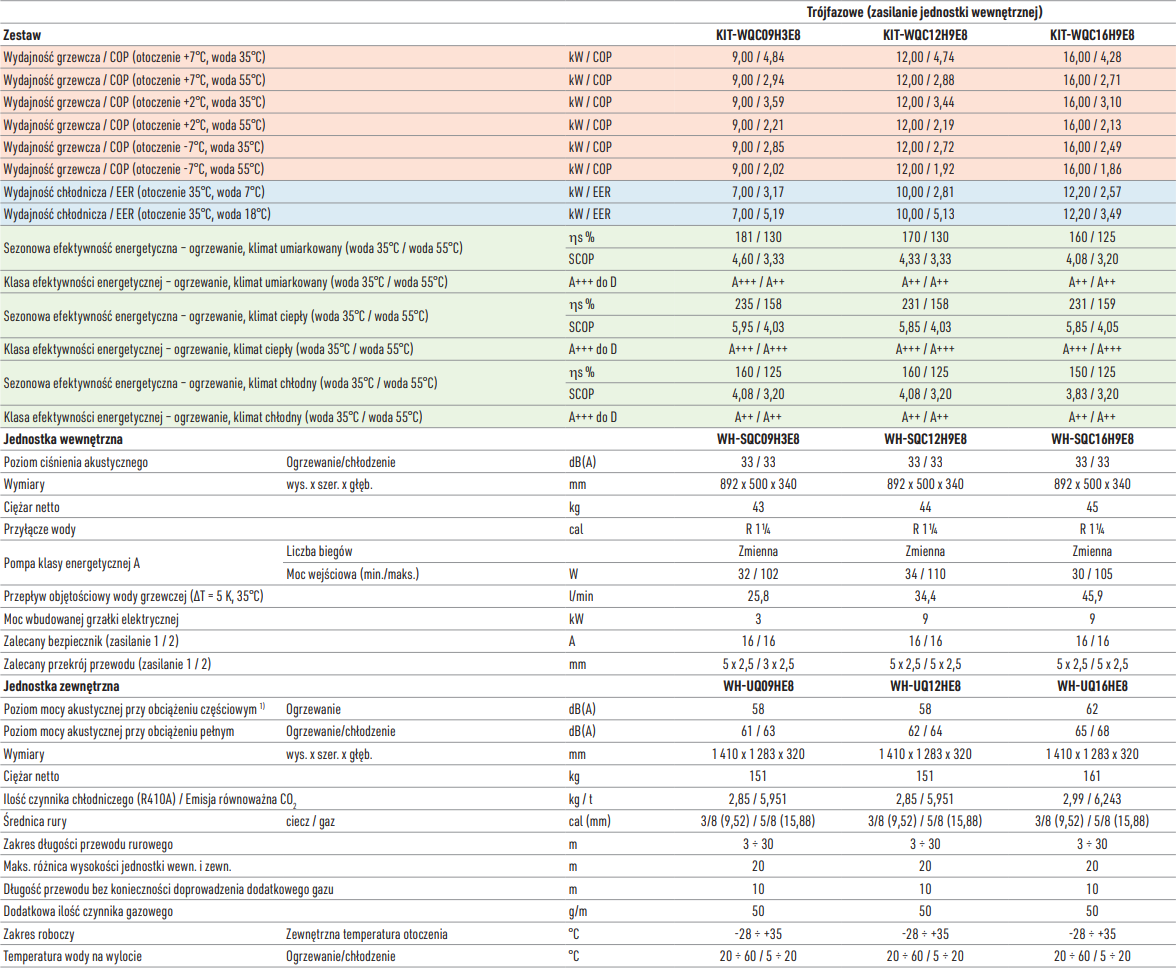Select the SCOP value 5,85 / 4,05
This screenshot has height=970, width=1176.
coord(1092,326)
